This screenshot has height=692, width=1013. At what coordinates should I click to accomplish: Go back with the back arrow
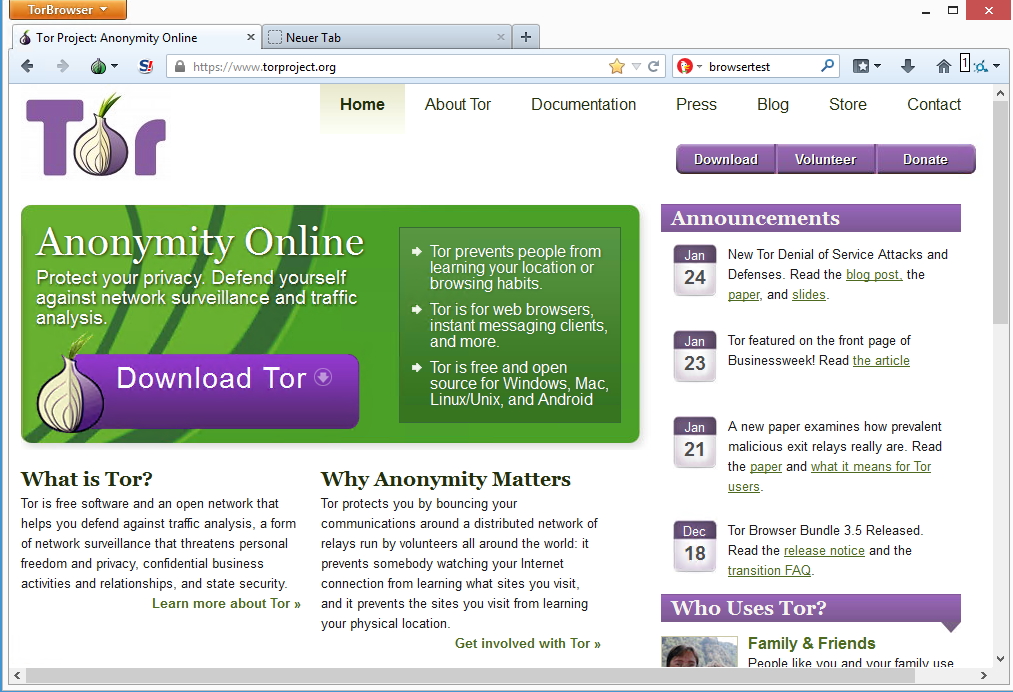click(27, 66)
